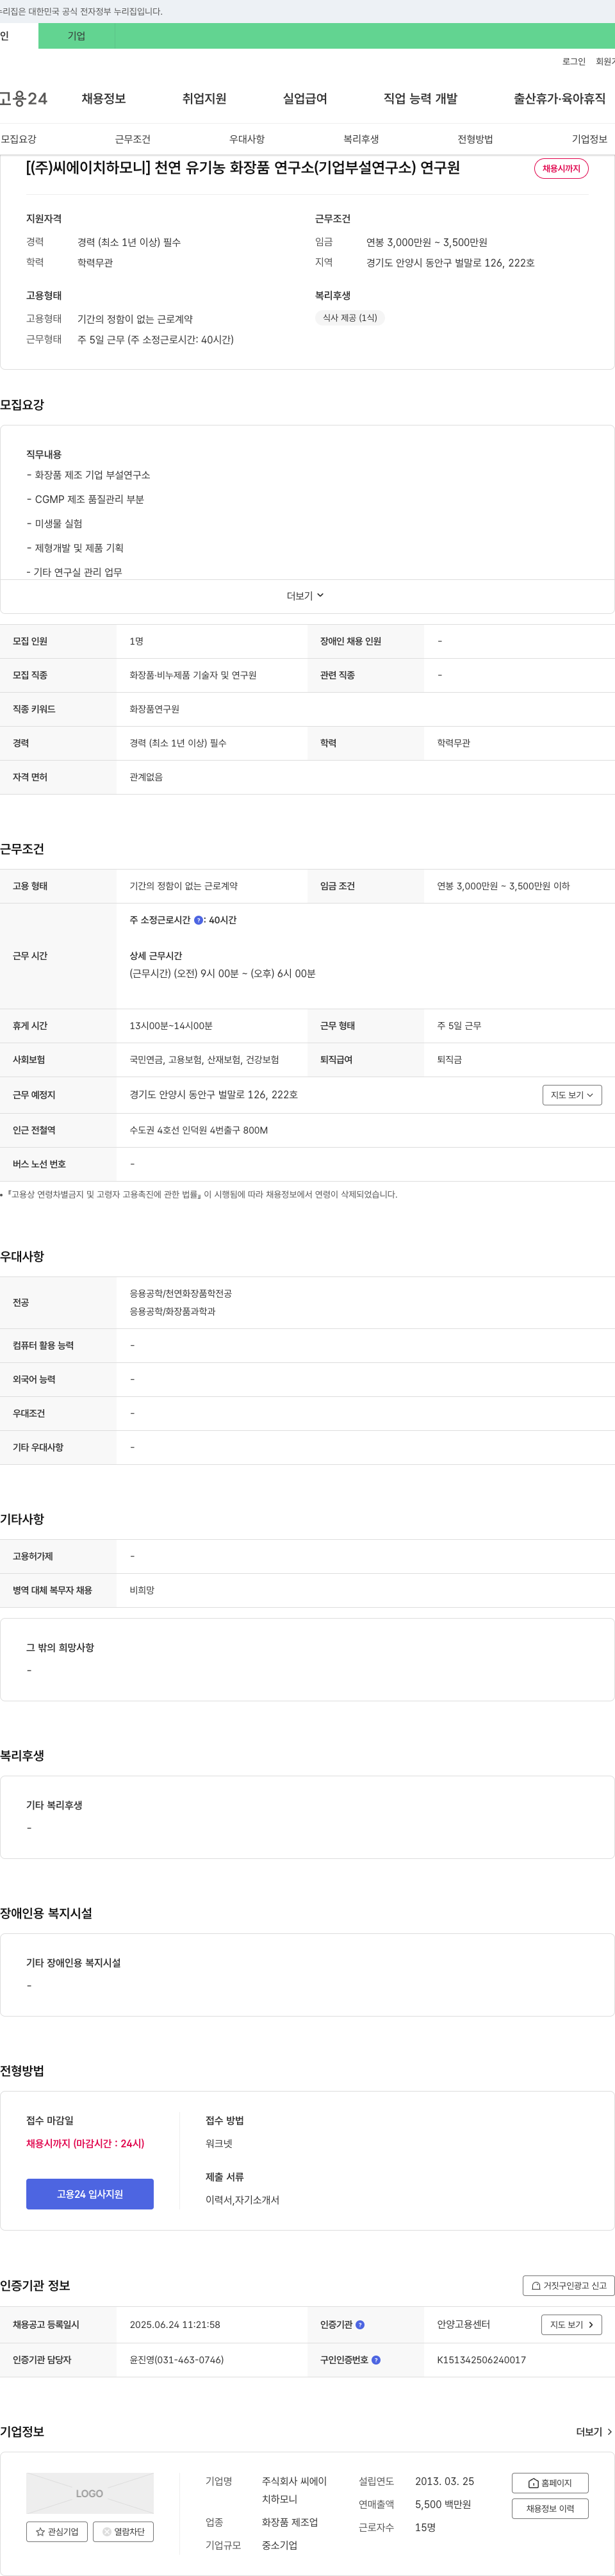The image size is (615, 2576).
Task: Click the 거짓구인광고 신고 button
Action: click(x=568, y=2285)
